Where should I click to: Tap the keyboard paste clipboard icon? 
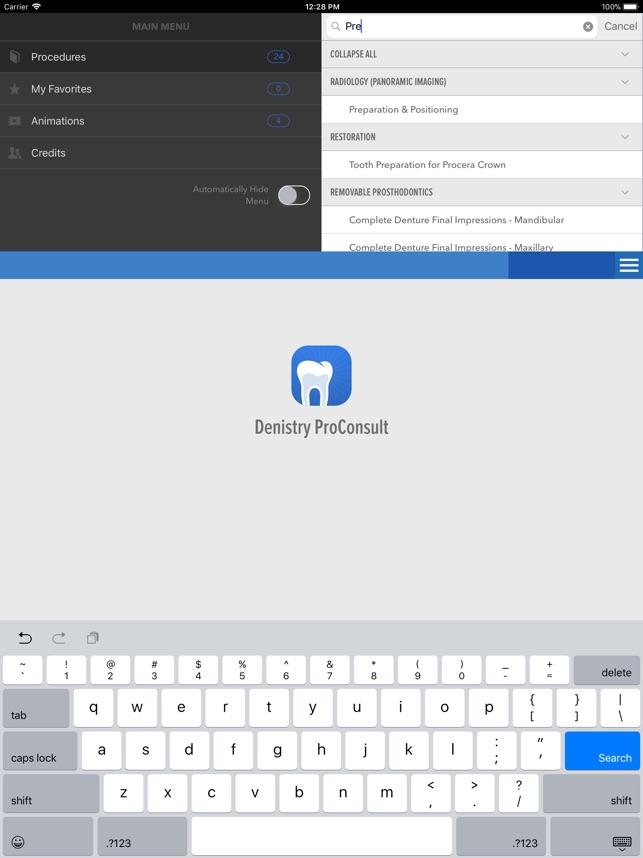click(x=92, y=638)
